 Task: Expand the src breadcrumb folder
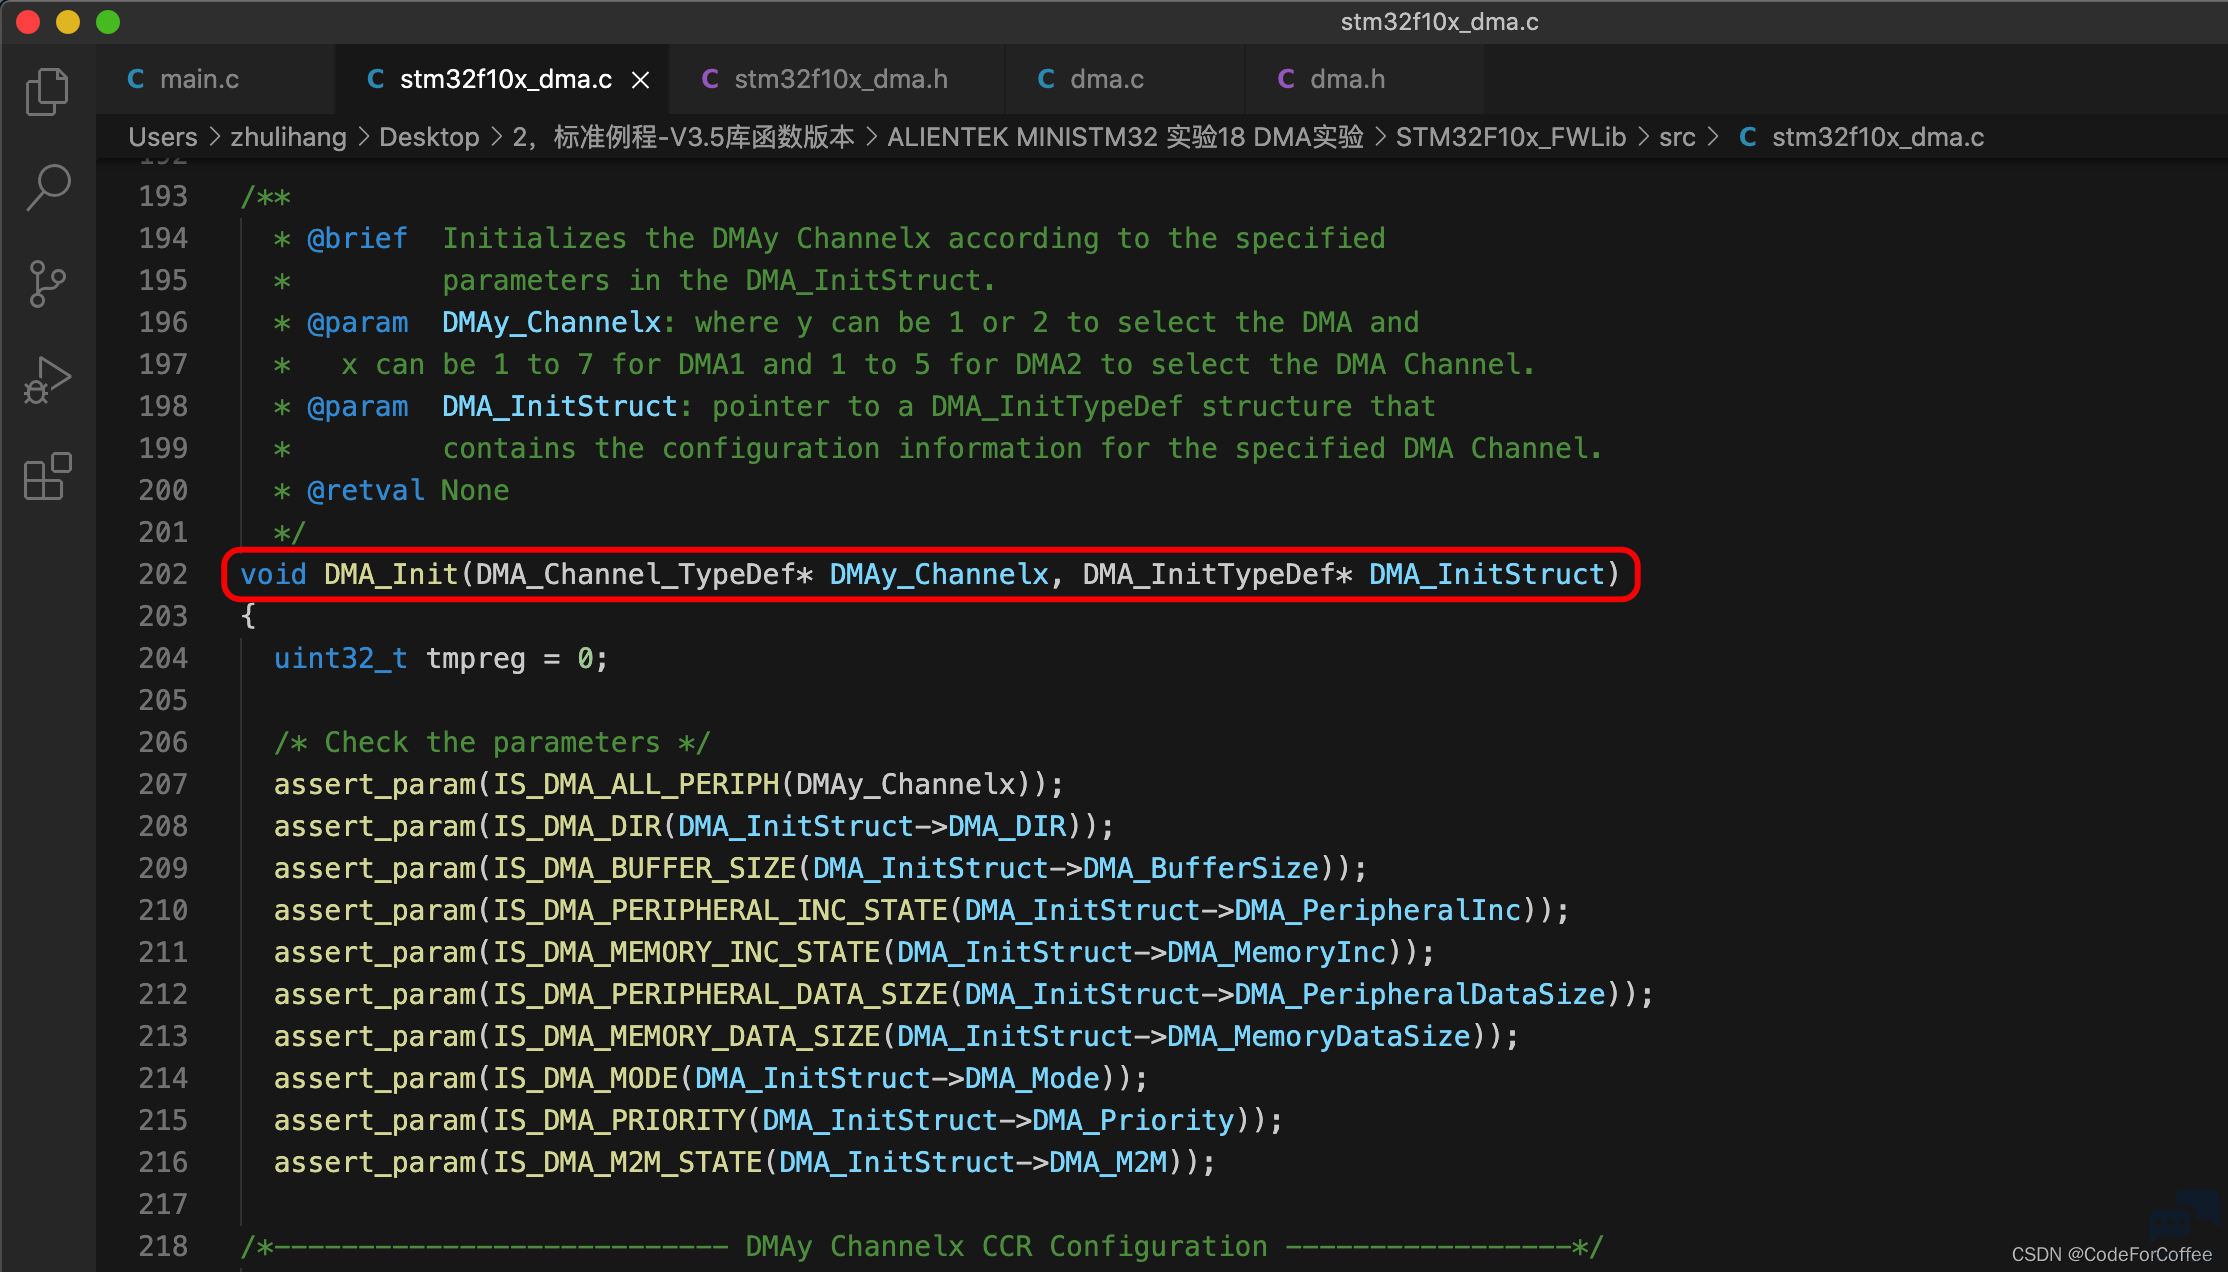pyautogui.click(x=1677, y=137)
